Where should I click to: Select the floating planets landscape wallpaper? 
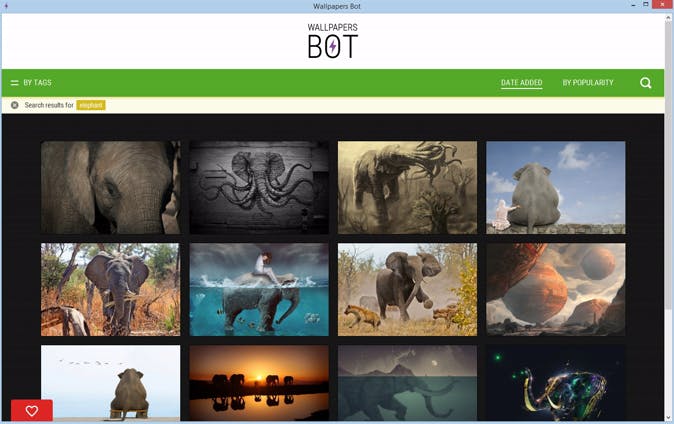[555, 289]
